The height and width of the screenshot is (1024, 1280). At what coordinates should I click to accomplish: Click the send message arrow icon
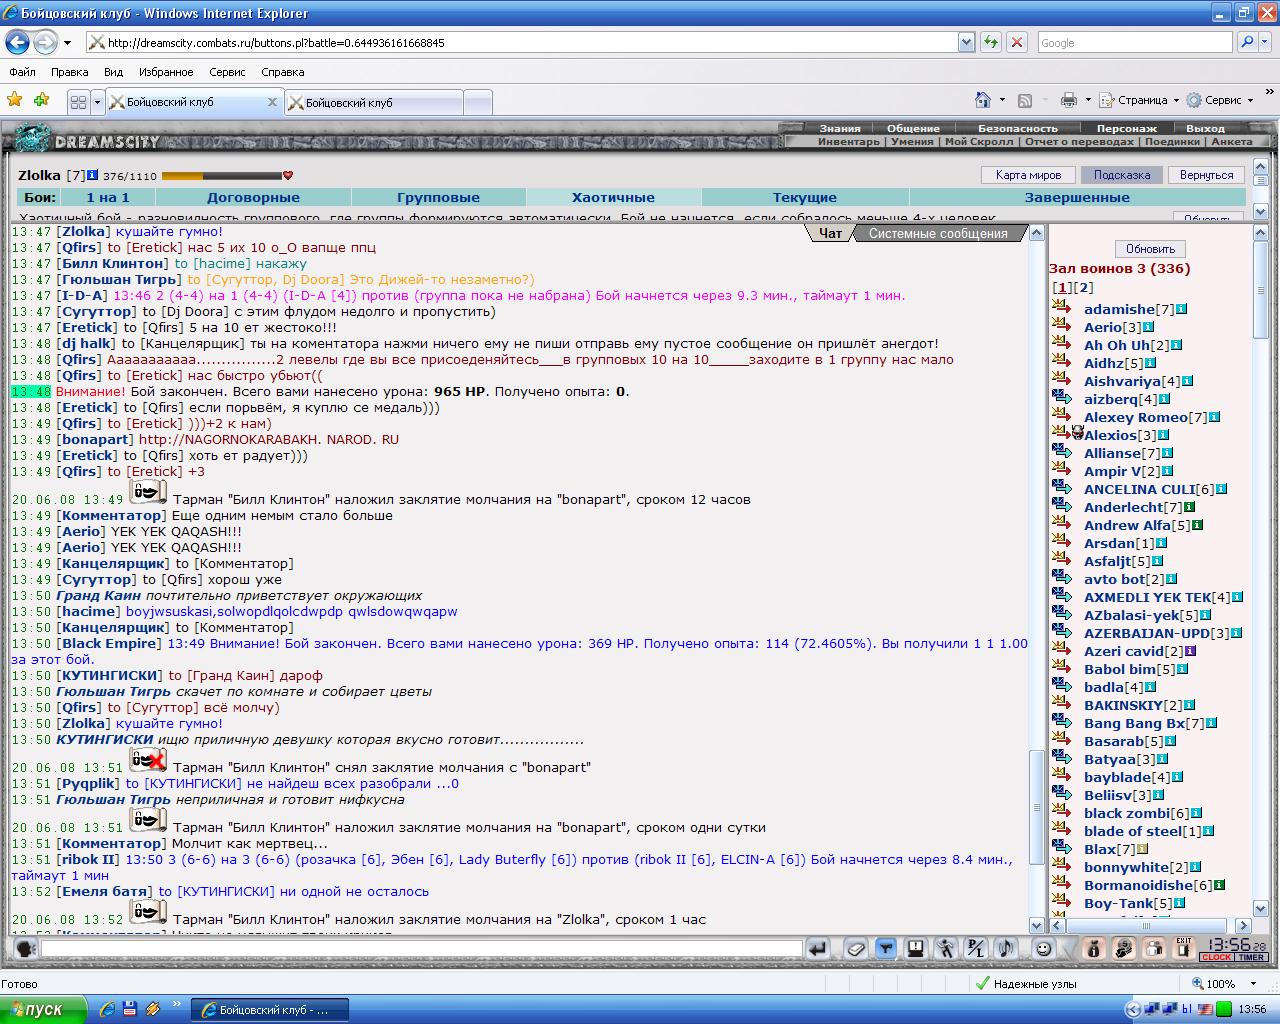point(817,948)
